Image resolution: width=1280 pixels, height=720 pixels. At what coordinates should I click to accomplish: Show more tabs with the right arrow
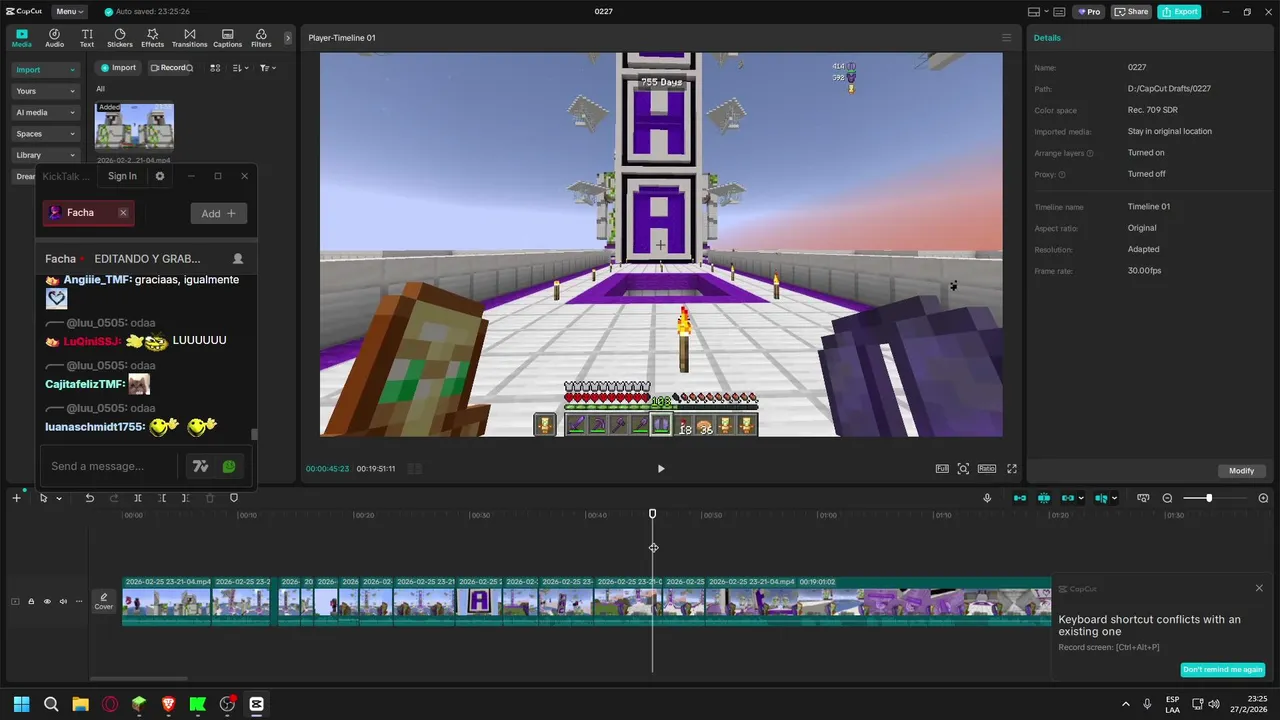click(x=288, y=38)
